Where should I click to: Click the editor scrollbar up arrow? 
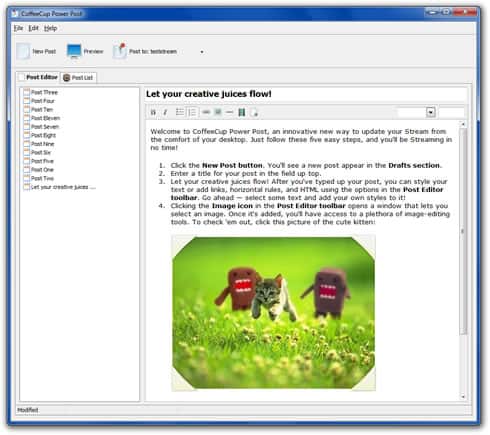(x=463, y=124)
